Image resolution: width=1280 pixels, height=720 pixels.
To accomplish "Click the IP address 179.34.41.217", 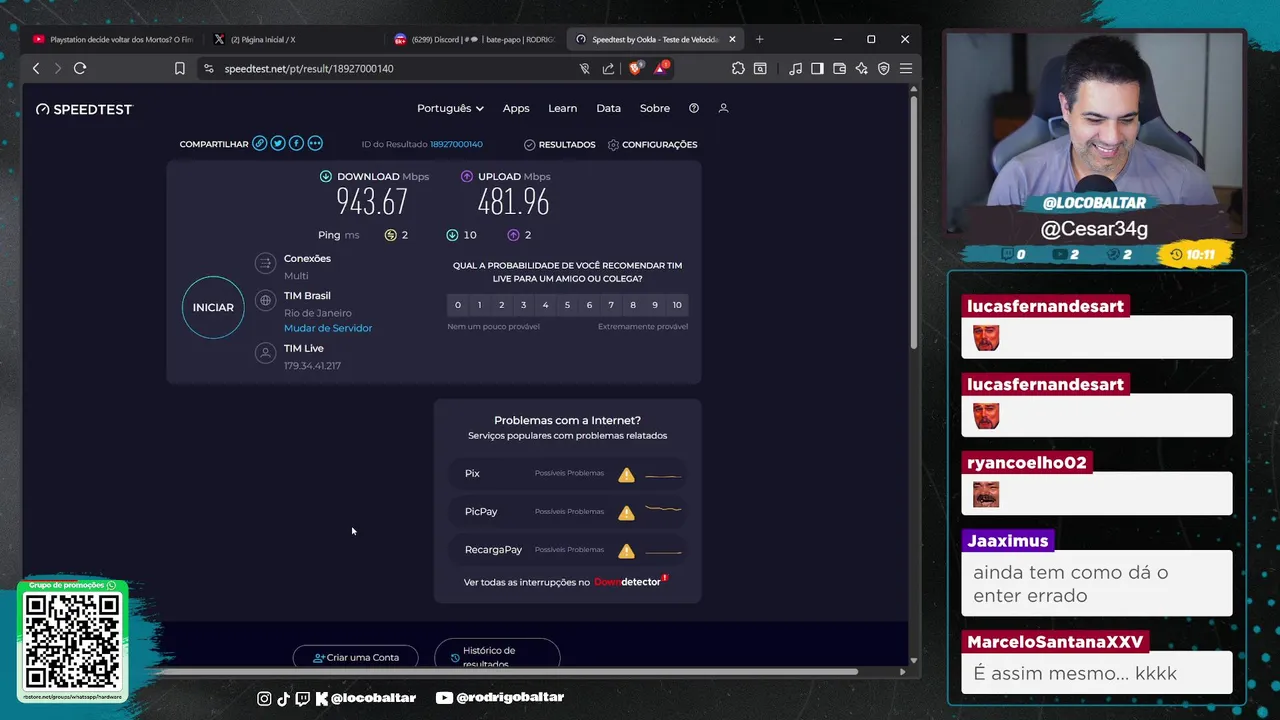I will click(312, 366).
